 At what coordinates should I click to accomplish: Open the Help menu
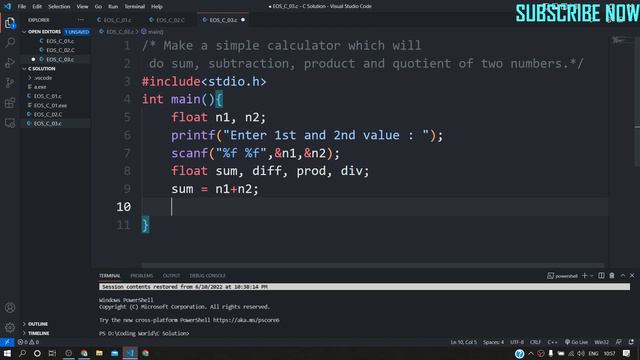coord(157,7)
